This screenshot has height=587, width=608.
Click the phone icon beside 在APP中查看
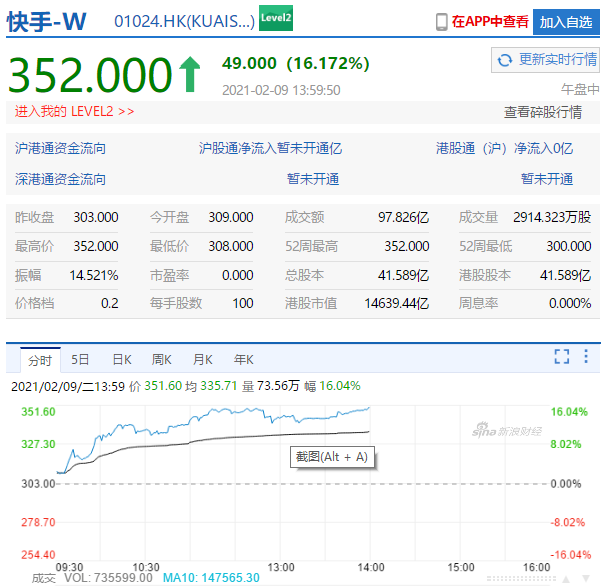441,22
